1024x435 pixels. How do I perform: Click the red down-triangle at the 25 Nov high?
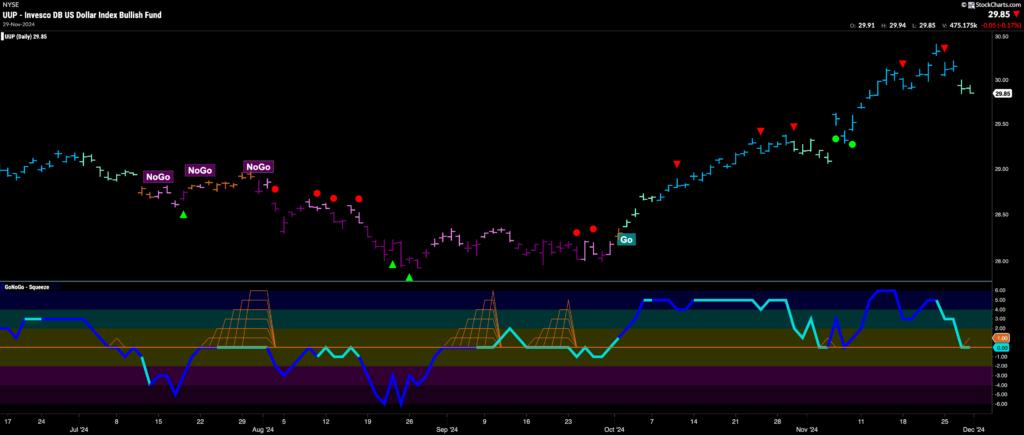(x=944, y=48)
